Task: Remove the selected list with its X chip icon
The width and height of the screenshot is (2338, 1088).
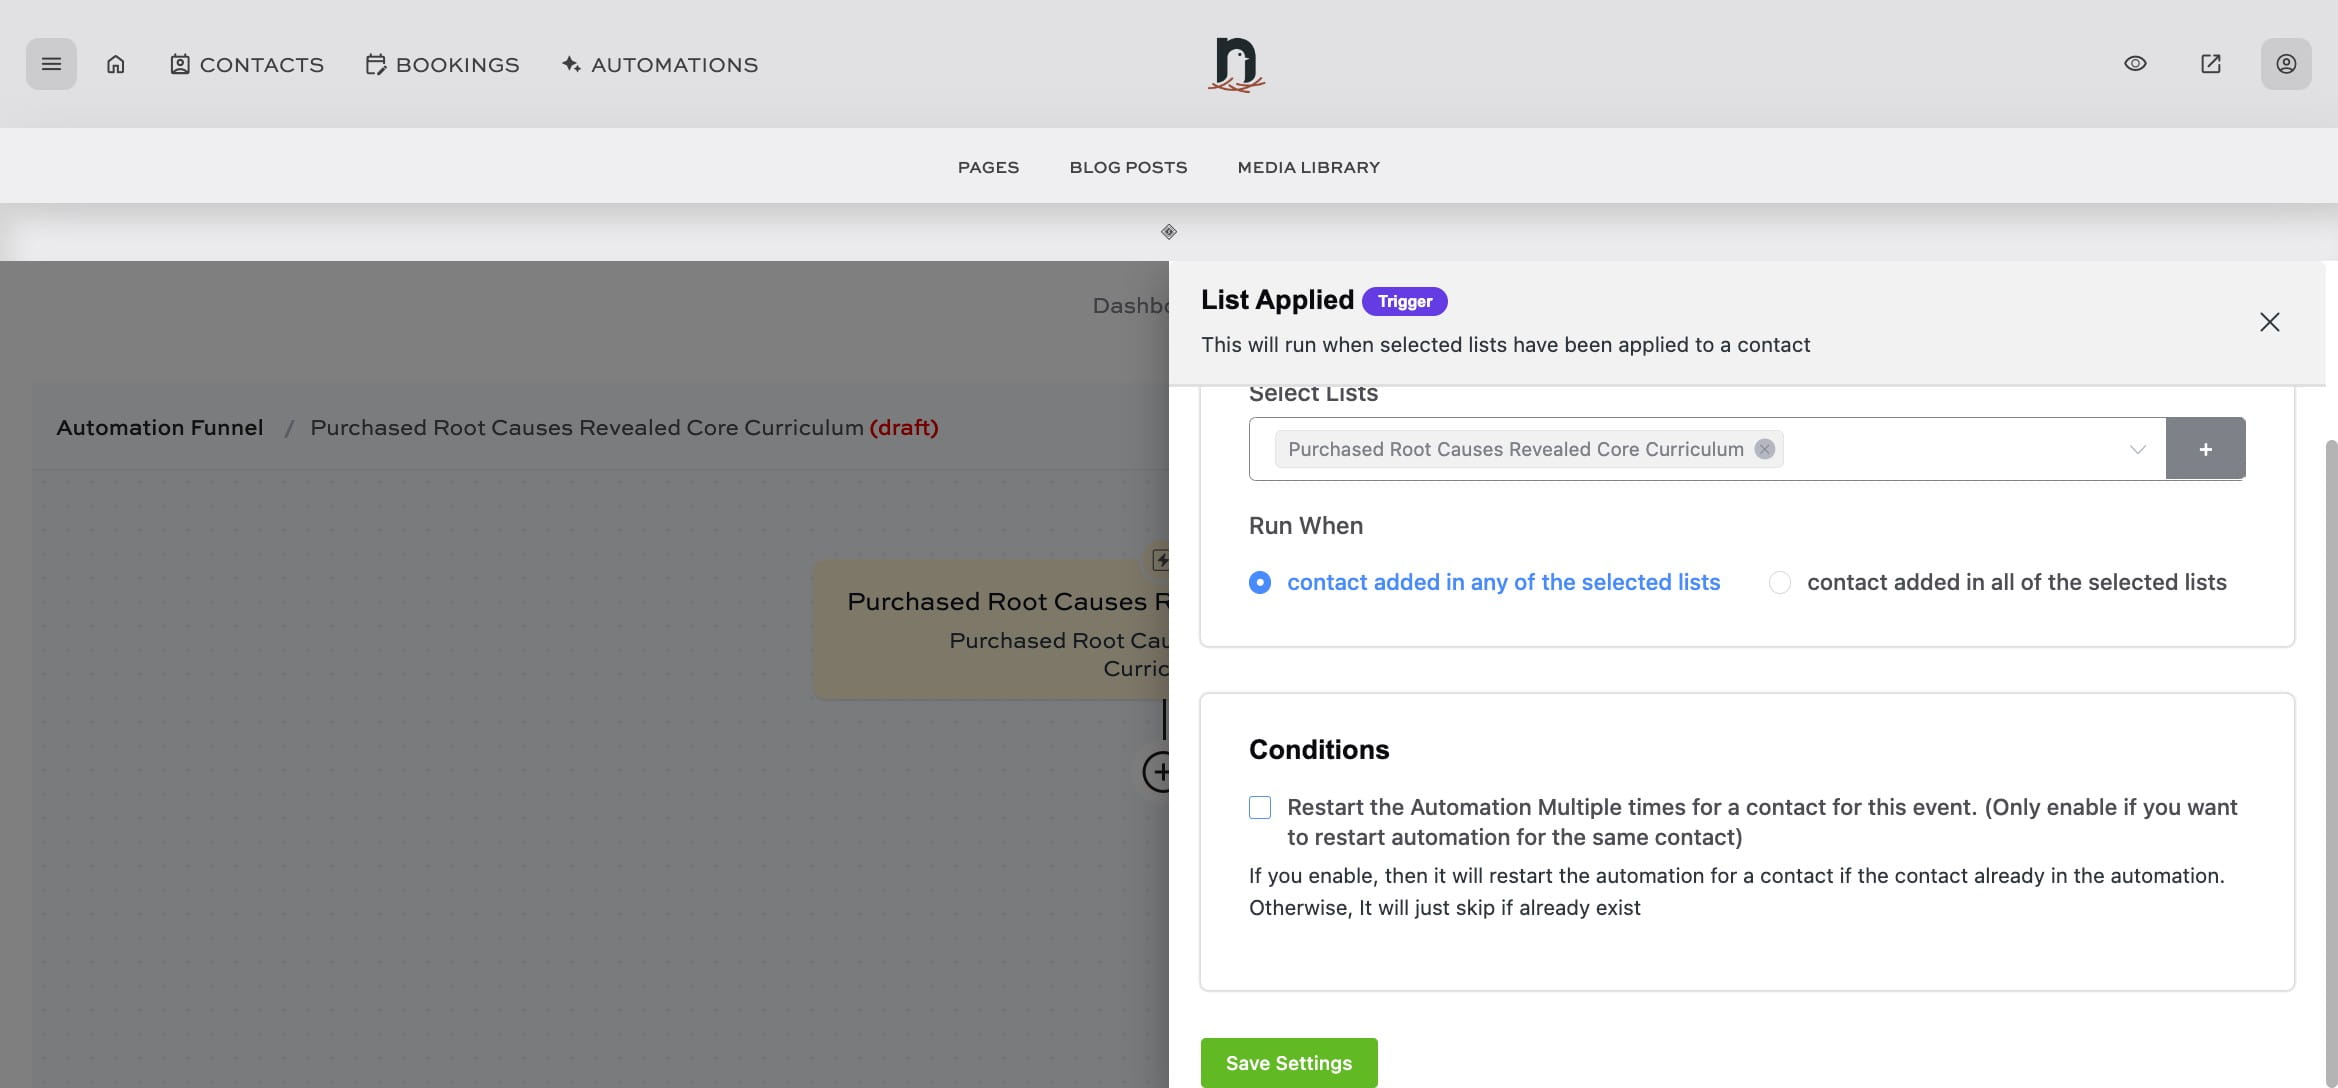Action: point(1765,449)
